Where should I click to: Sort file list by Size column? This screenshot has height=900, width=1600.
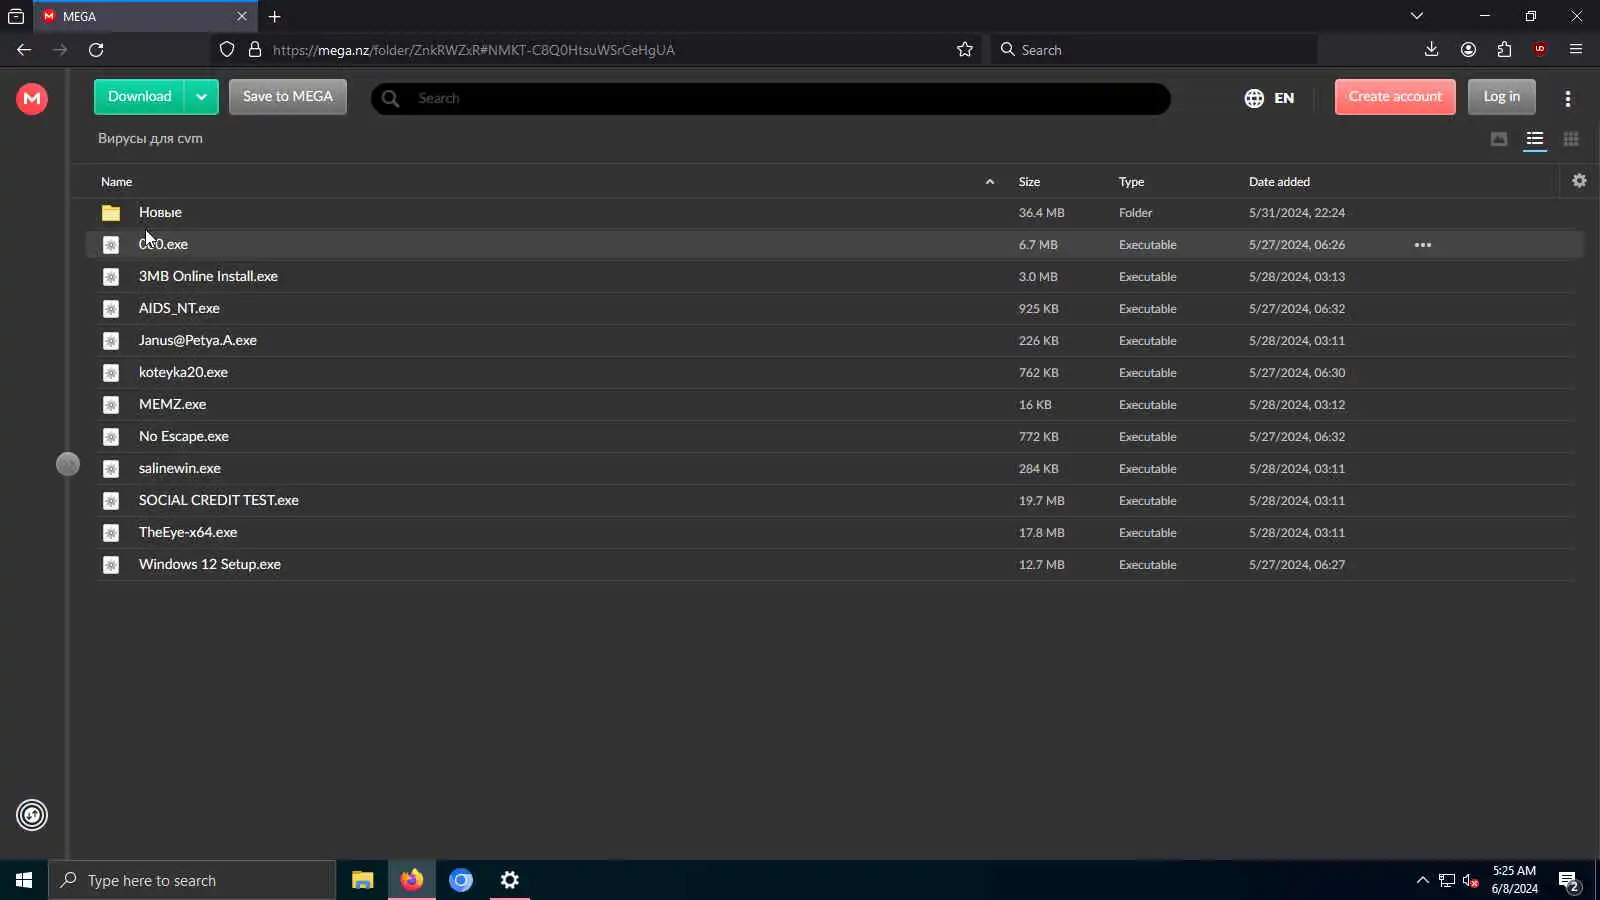pyautogui.click(x=1029, y=182)
